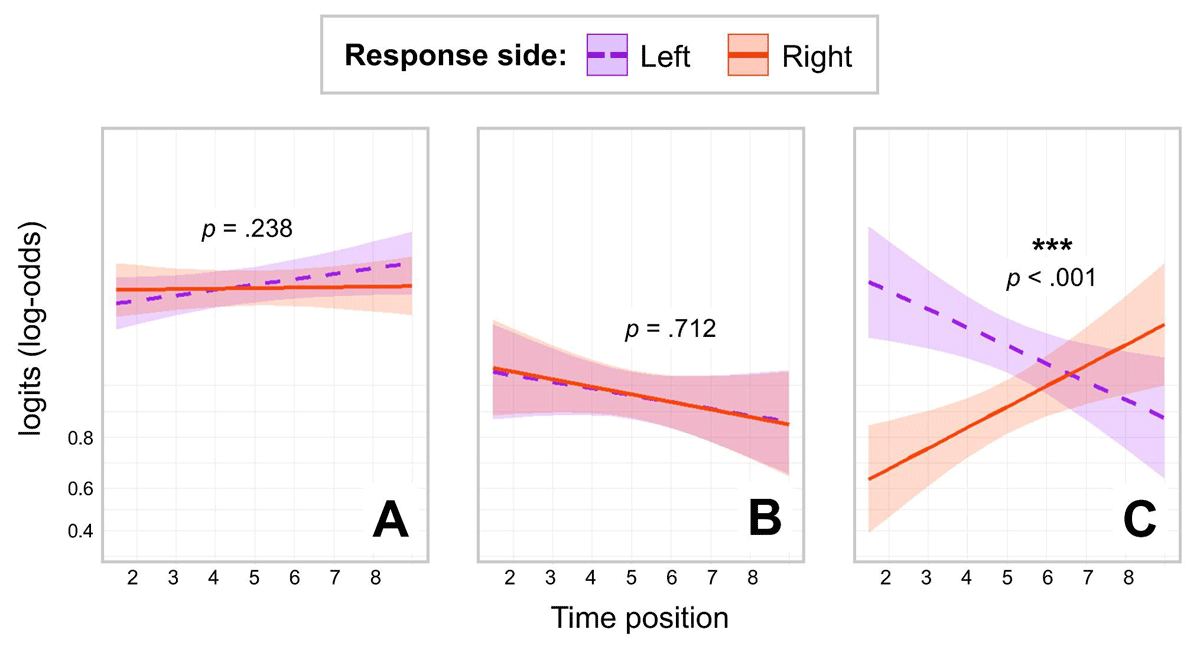Click the 0.6 y-axis tick label
Image resolution: width=1200 pixels, height=652 pixels.
pos(82,489)
